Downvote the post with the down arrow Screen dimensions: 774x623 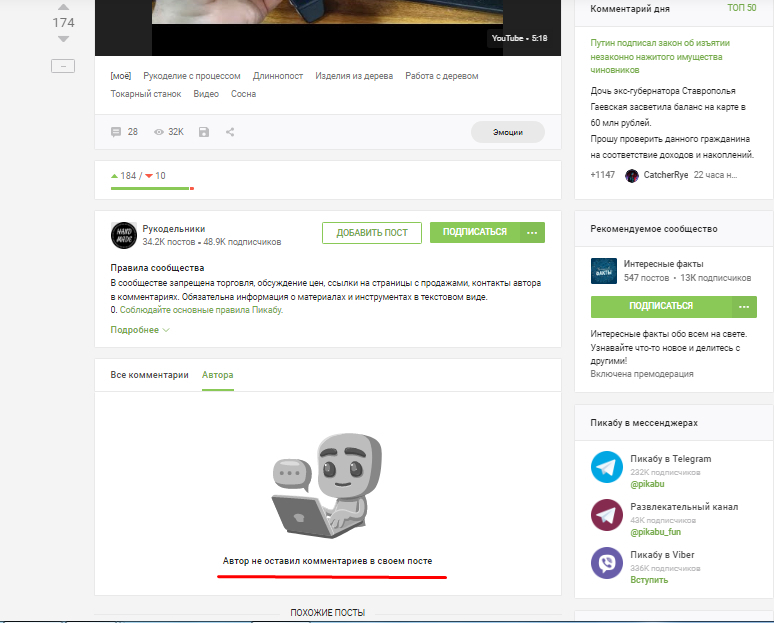pyautogui.click(x=63, y=39)
